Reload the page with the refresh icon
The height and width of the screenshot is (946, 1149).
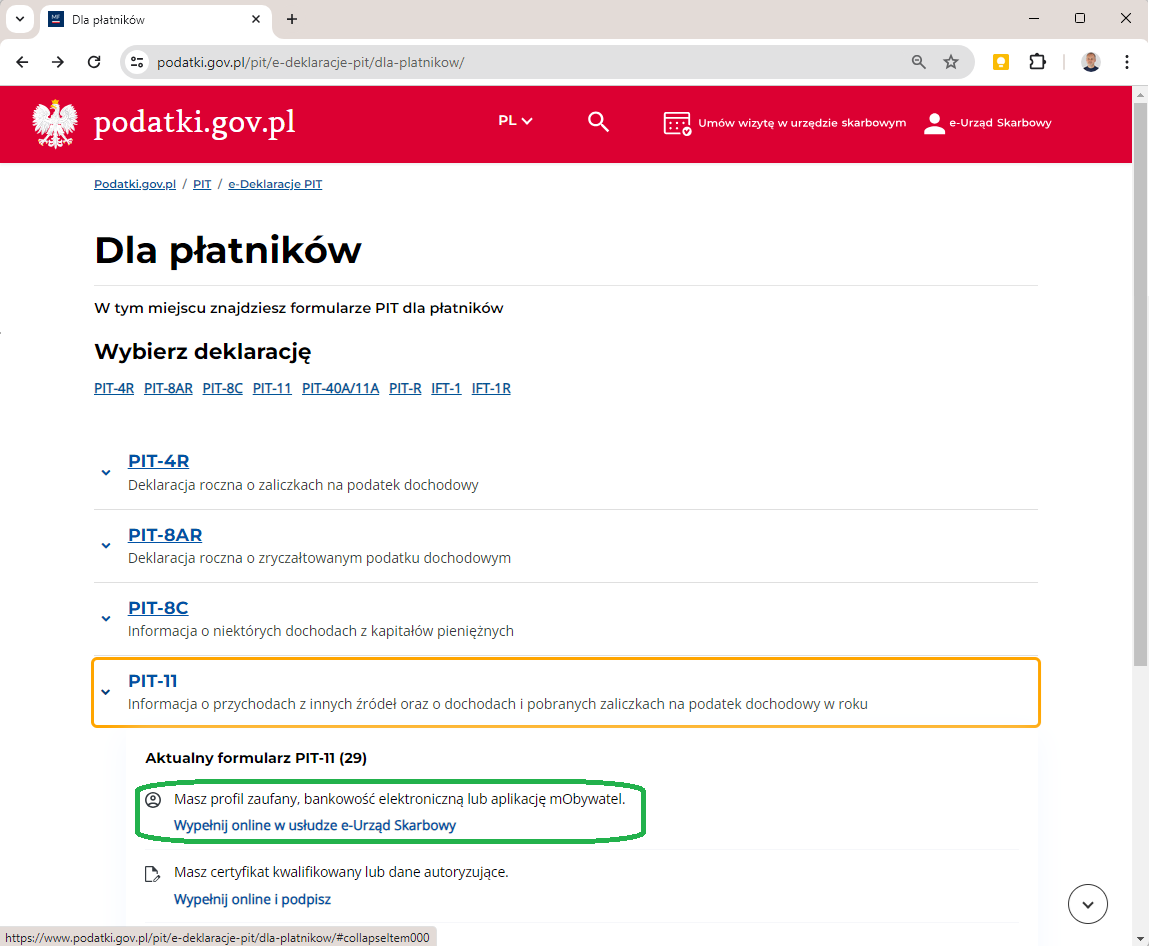point(94,62)
